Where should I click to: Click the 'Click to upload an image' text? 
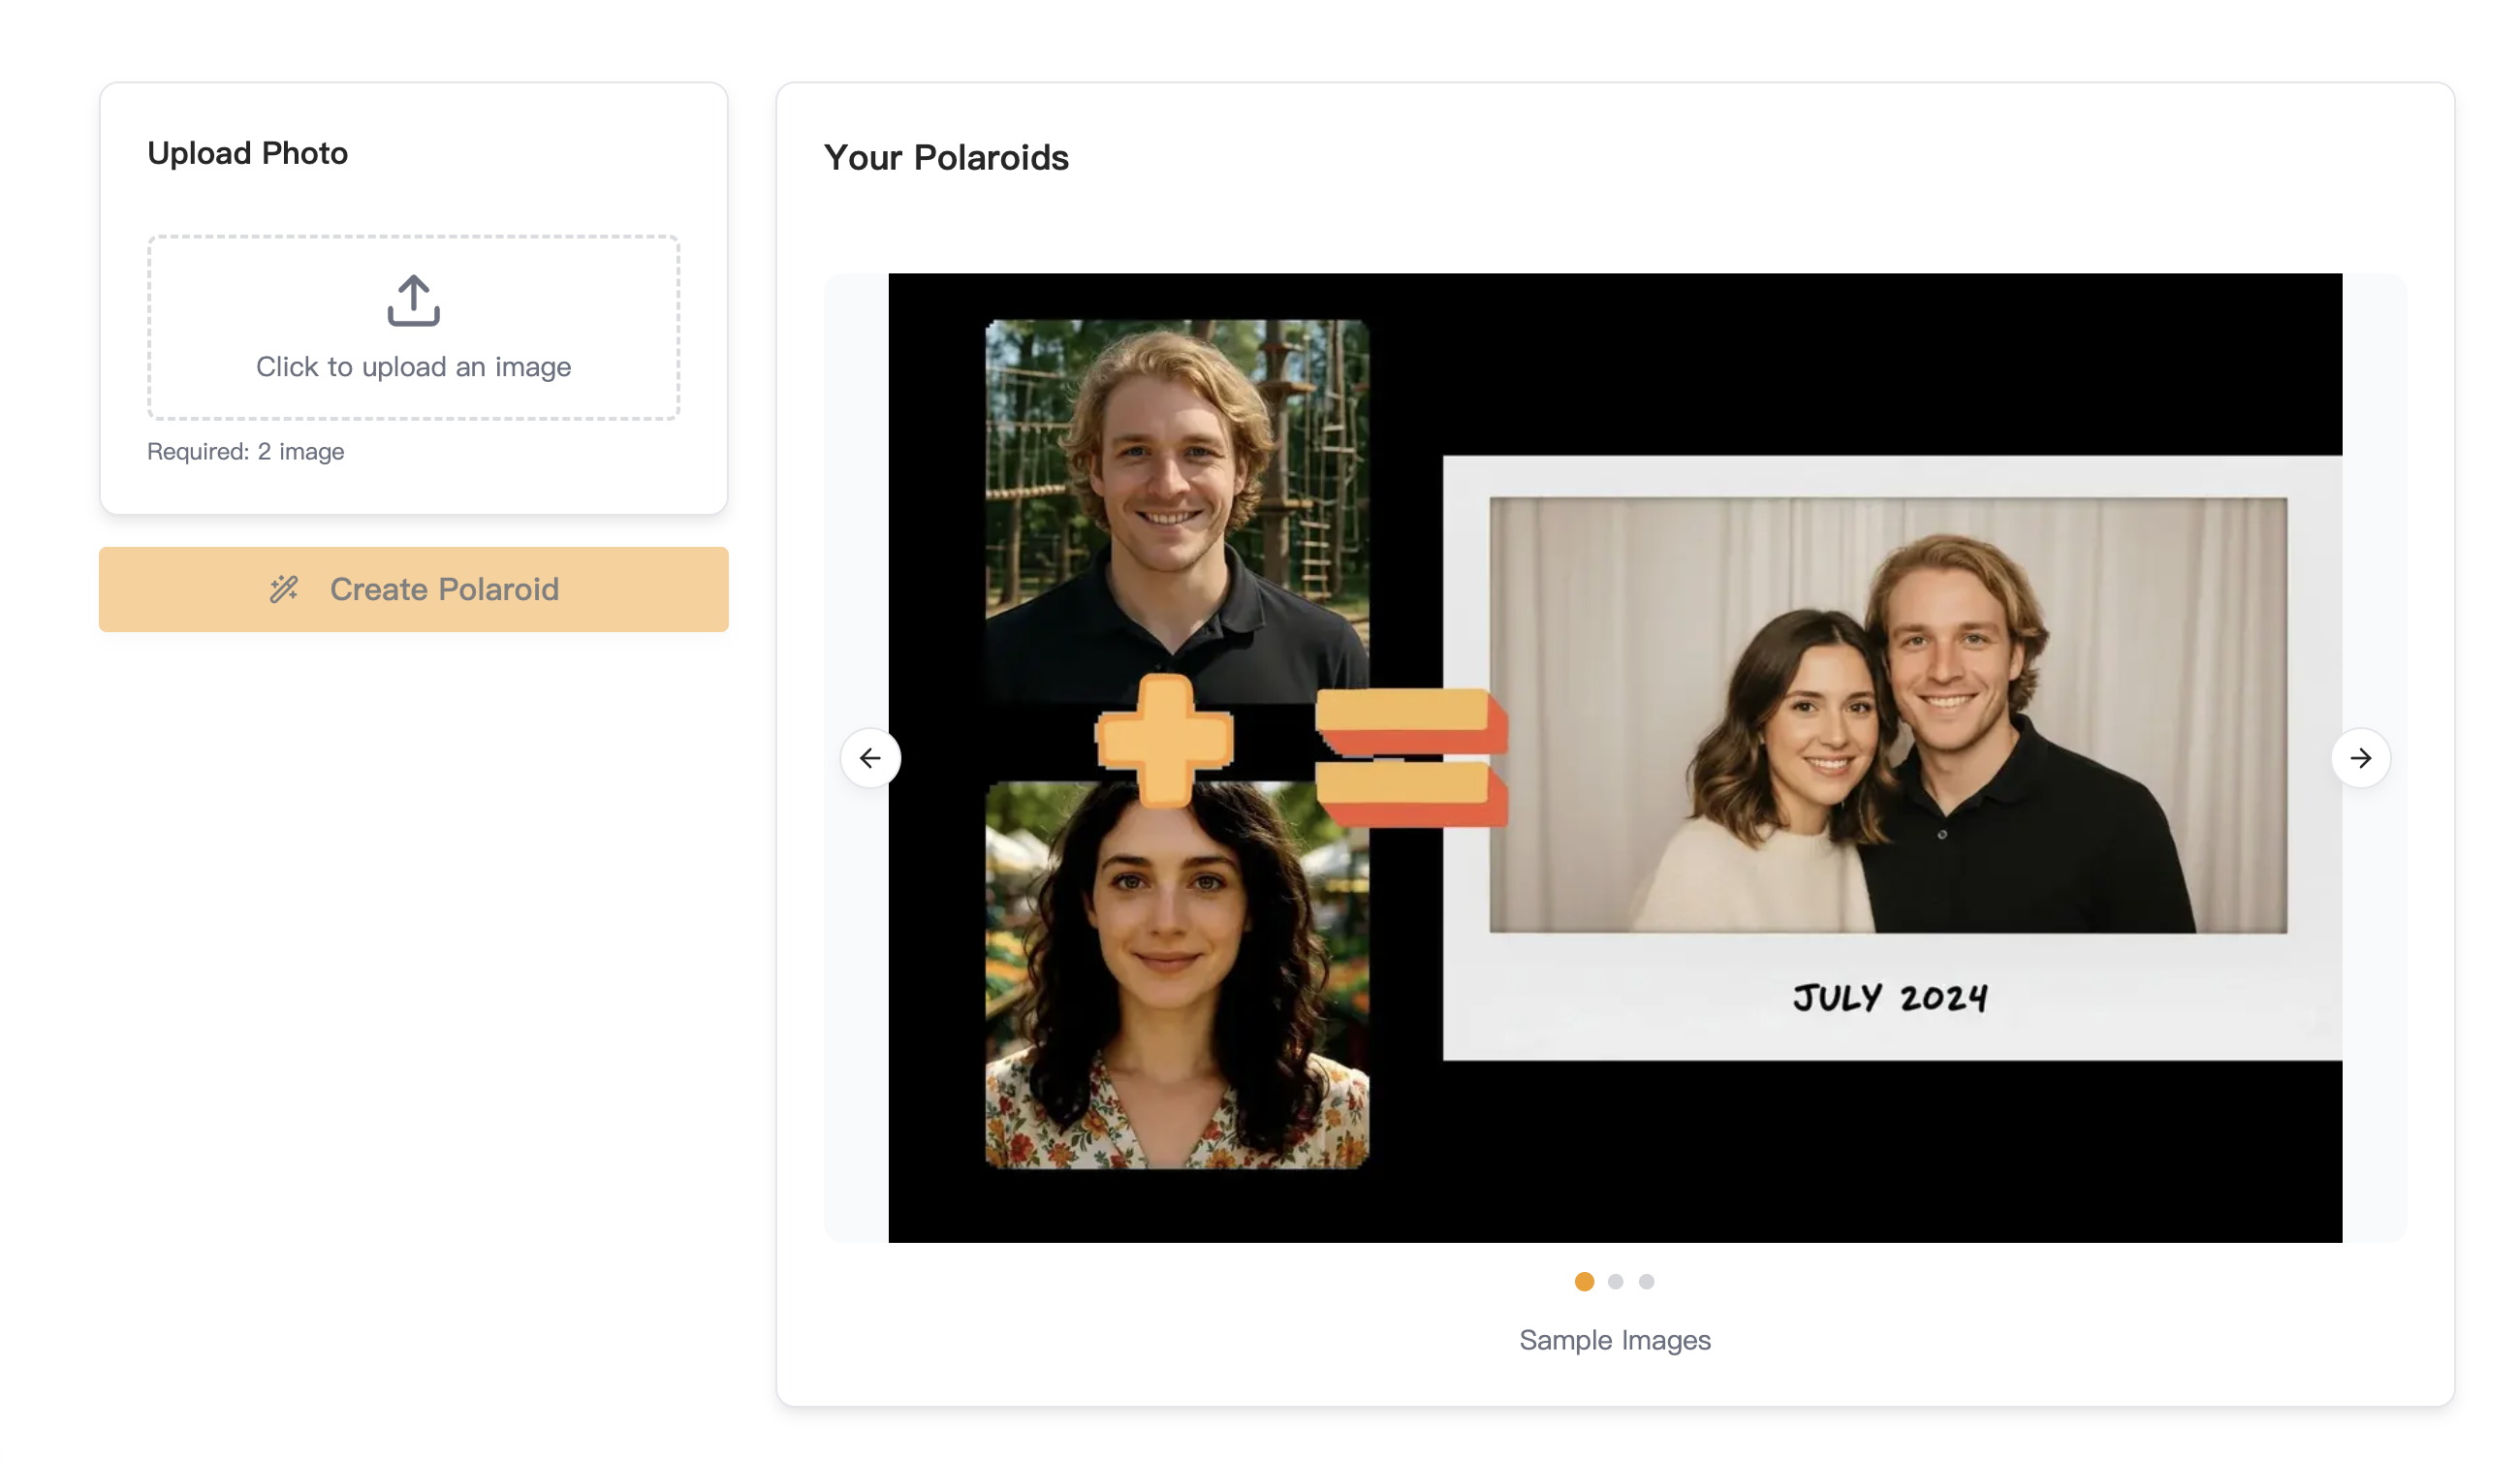point(413,367)
